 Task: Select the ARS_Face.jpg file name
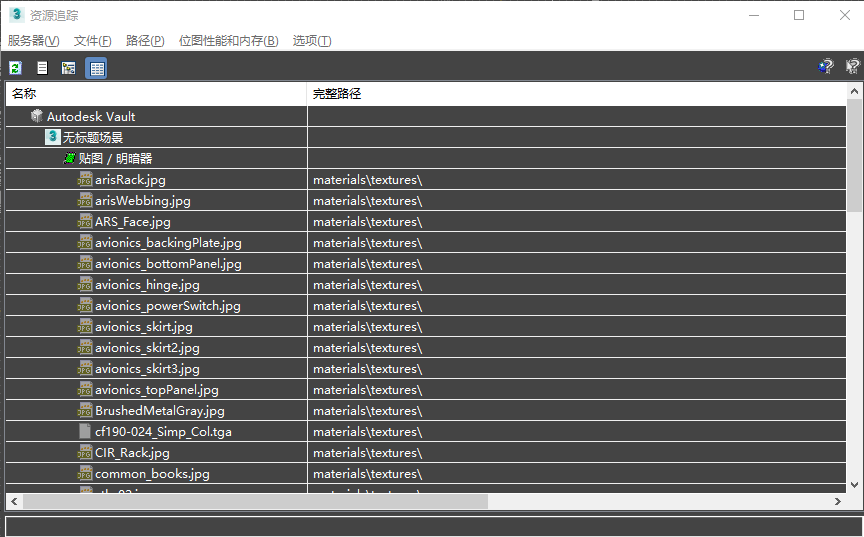133,221
